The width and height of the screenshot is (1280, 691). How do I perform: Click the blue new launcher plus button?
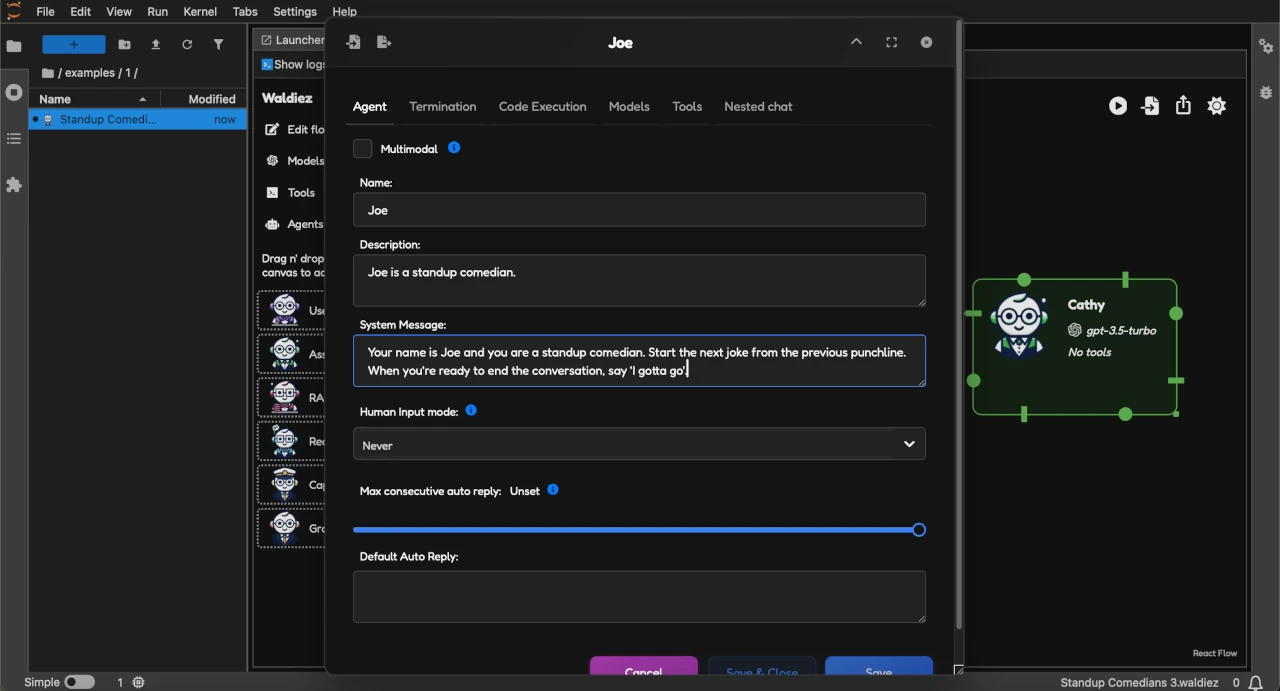[73, 45]
